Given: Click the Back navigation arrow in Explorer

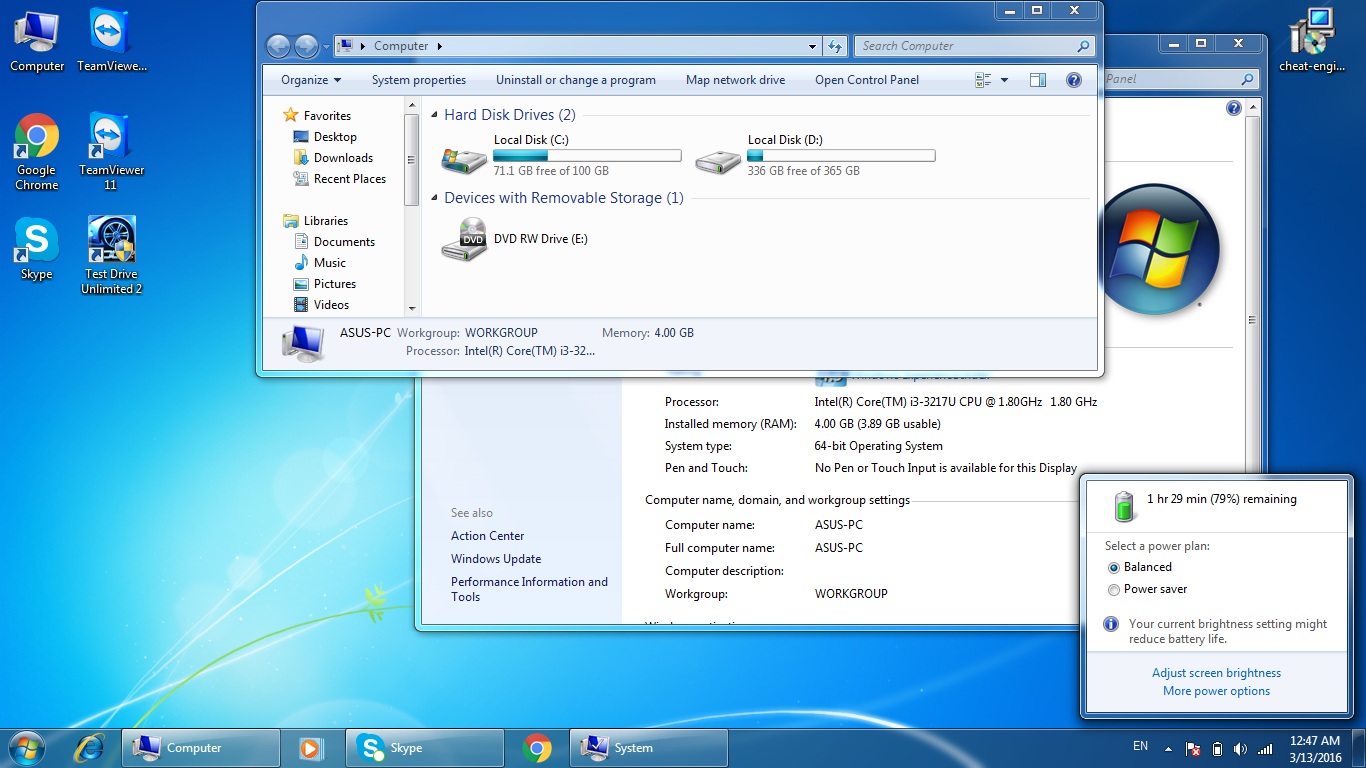Looking at the screenshot, I should (x=278, y=46).
